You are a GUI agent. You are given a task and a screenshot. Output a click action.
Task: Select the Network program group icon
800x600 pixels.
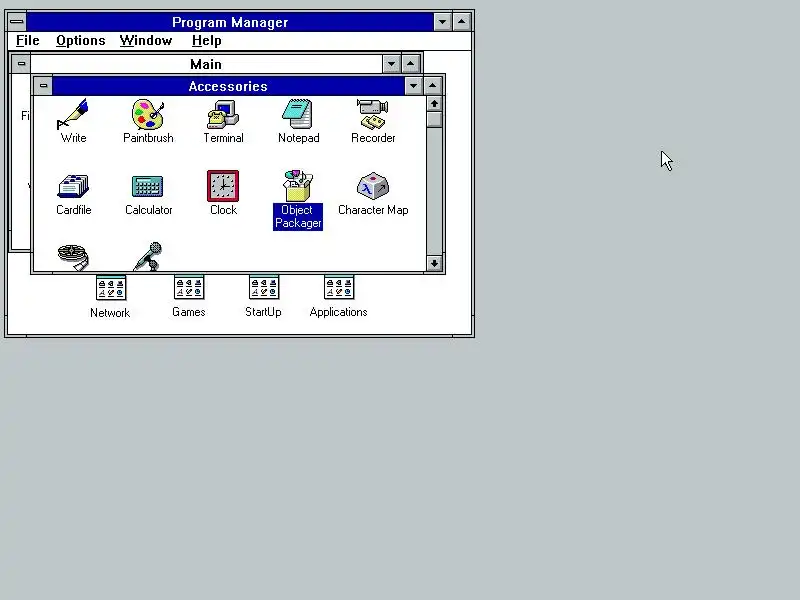110,288
